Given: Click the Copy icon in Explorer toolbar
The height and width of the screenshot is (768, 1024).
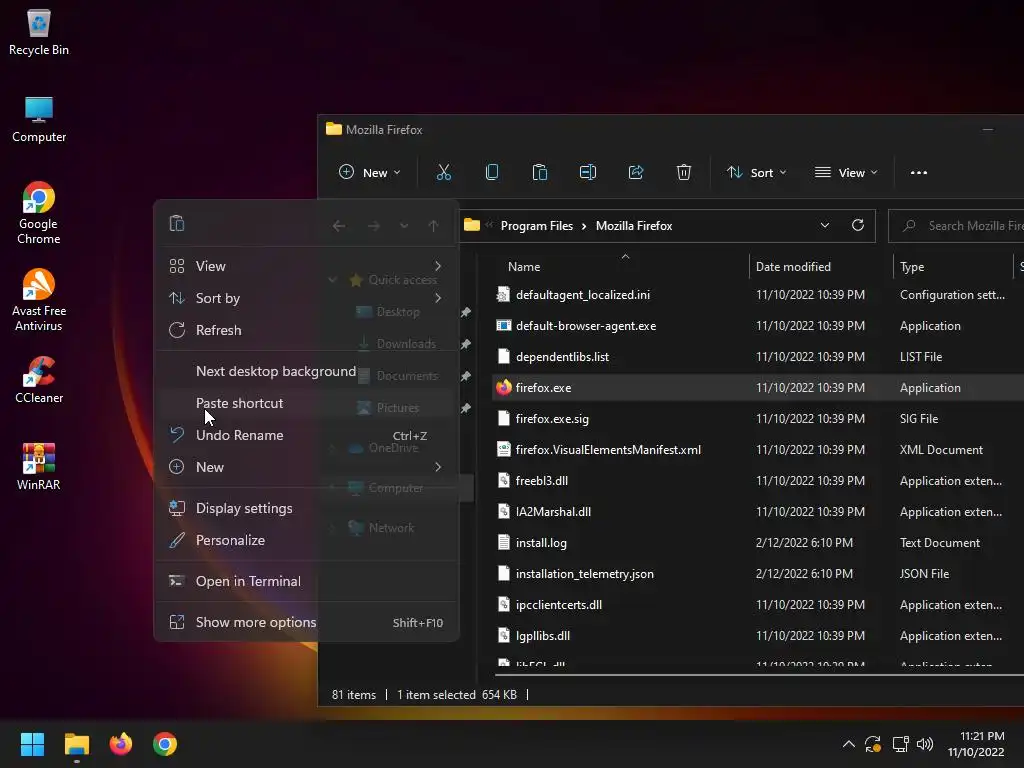Looking at the screenshot, I should 492,172.
